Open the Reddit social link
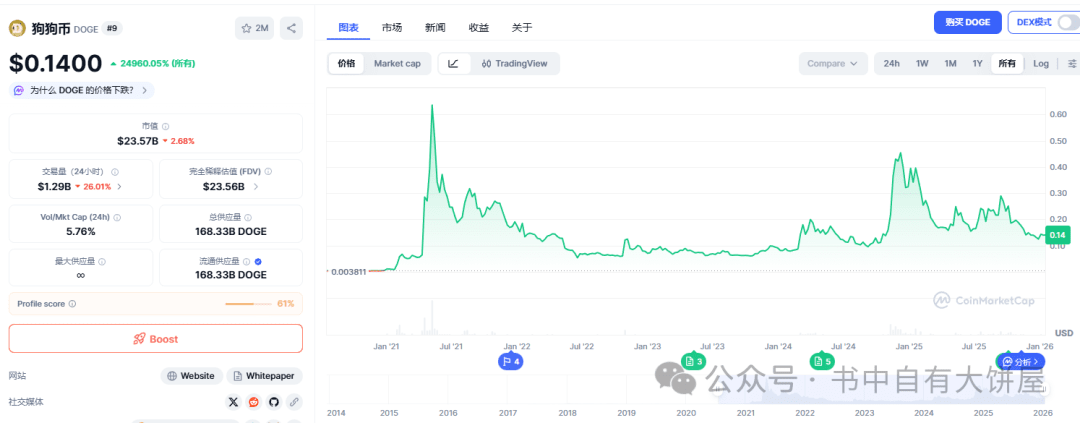This screenshot has width=1080, height=423. point(253,402)
